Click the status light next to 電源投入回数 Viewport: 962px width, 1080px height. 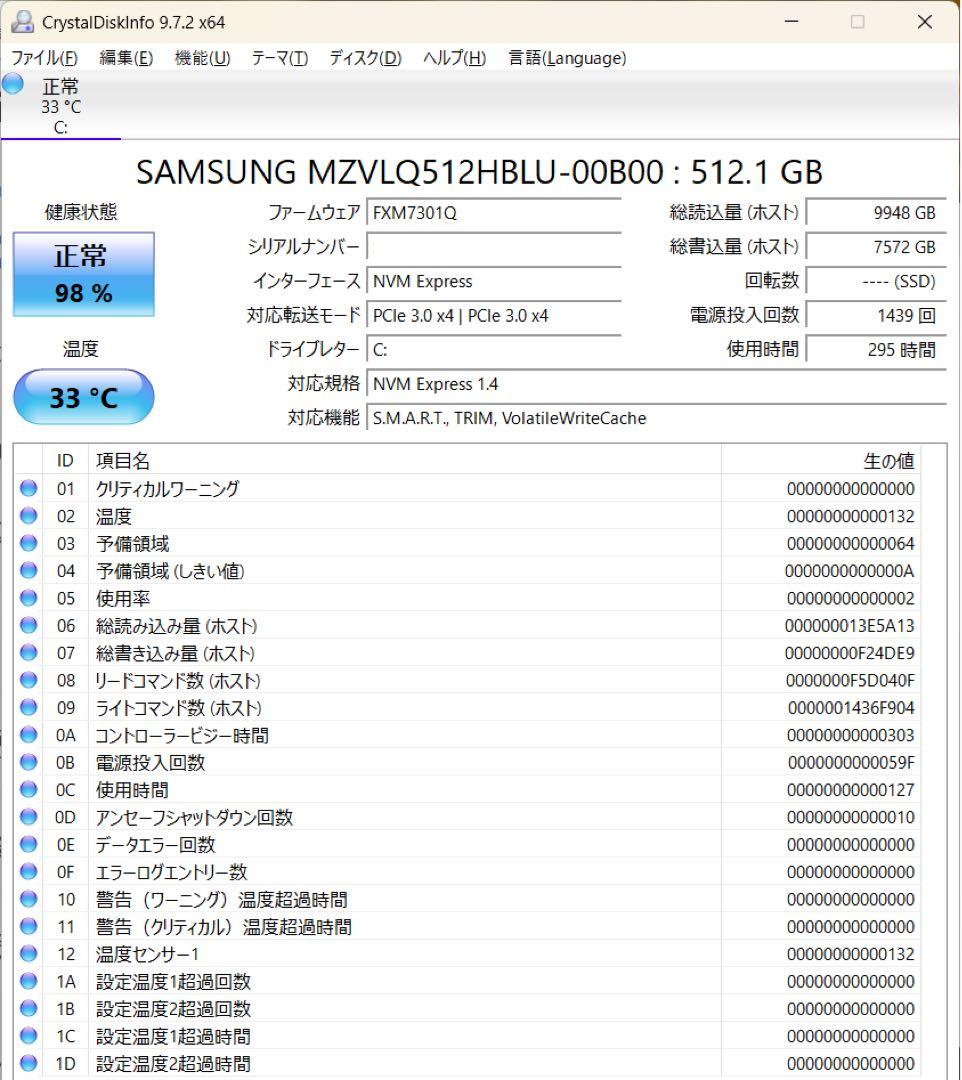pyautogui.click(x=28, y=762)
